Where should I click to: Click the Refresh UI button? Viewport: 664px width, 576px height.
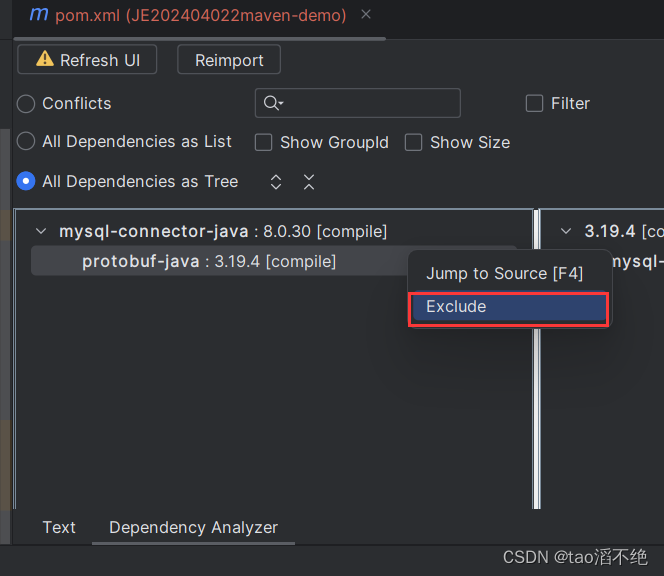(87, 60)
